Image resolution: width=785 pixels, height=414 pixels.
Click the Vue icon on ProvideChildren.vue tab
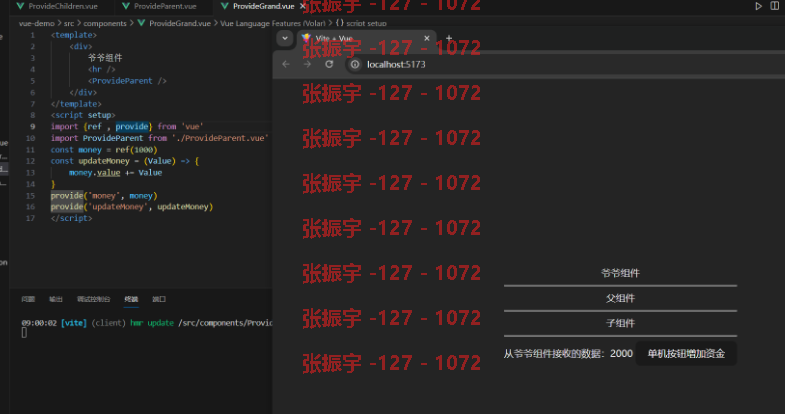coord(20,6)
